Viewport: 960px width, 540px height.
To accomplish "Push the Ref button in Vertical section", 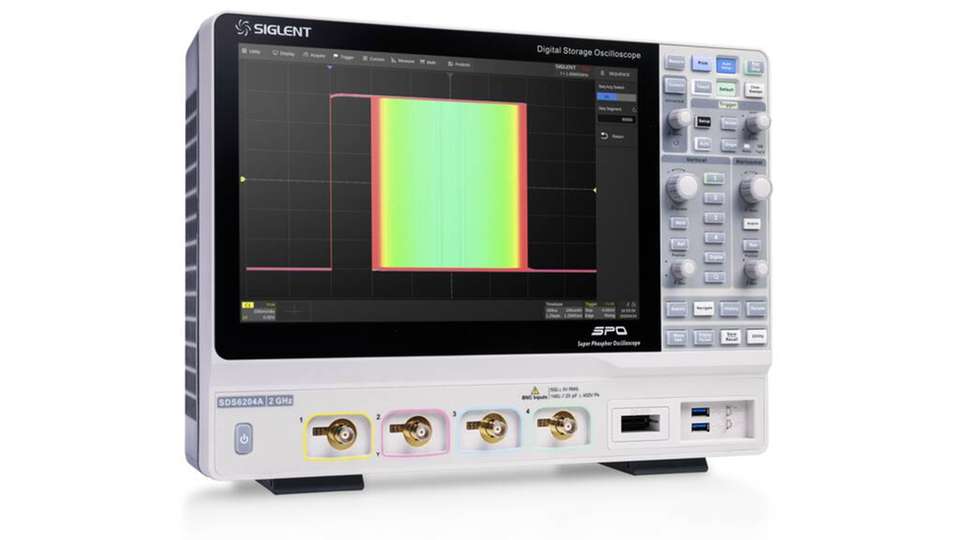I will 679,244.
